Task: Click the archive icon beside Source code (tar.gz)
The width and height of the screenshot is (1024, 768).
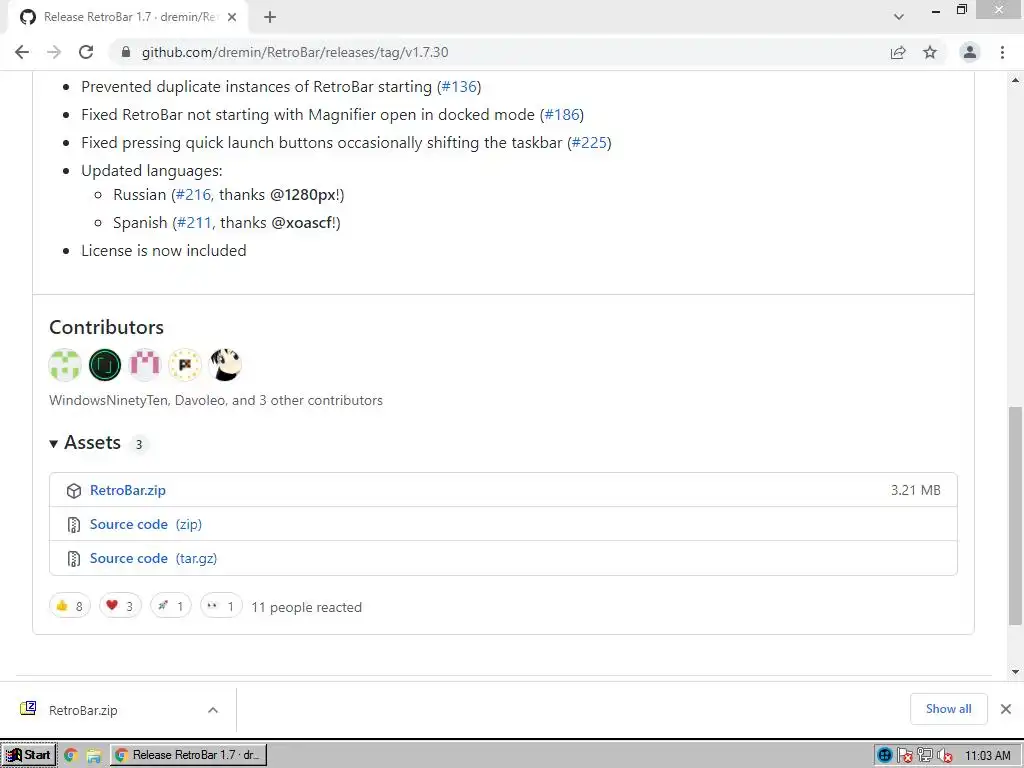Action: pyautogui.click(x=74, y=558)
